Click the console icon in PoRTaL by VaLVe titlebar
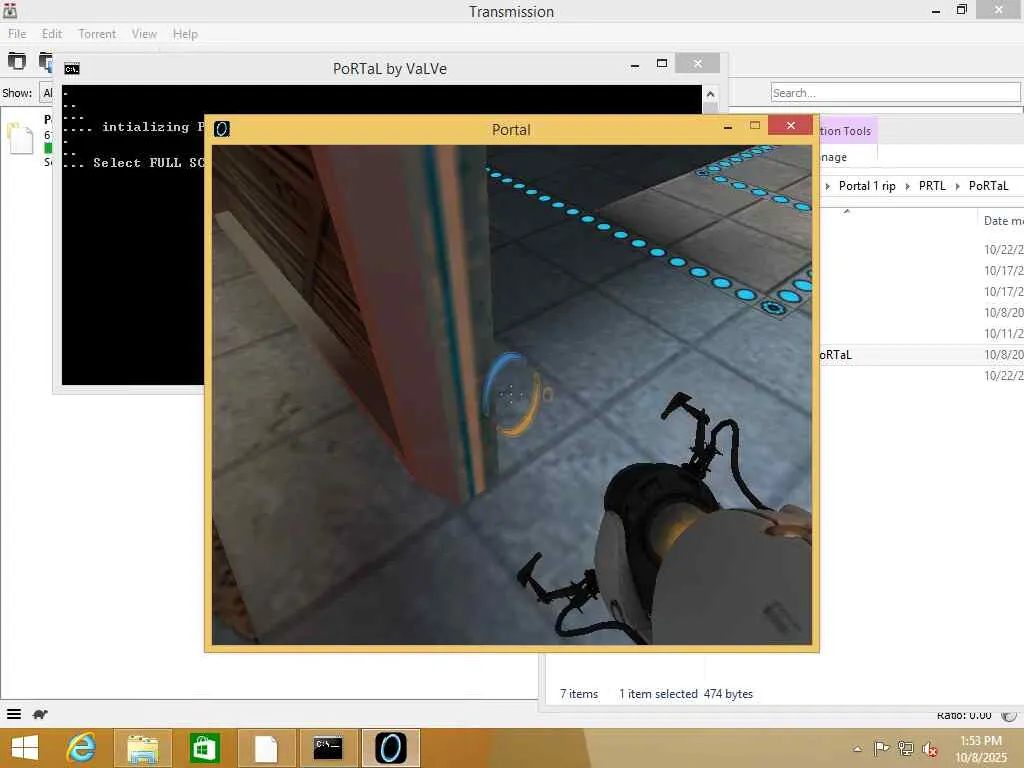The height and width of the screenshot is (768, 1024). tap(72, 69)
